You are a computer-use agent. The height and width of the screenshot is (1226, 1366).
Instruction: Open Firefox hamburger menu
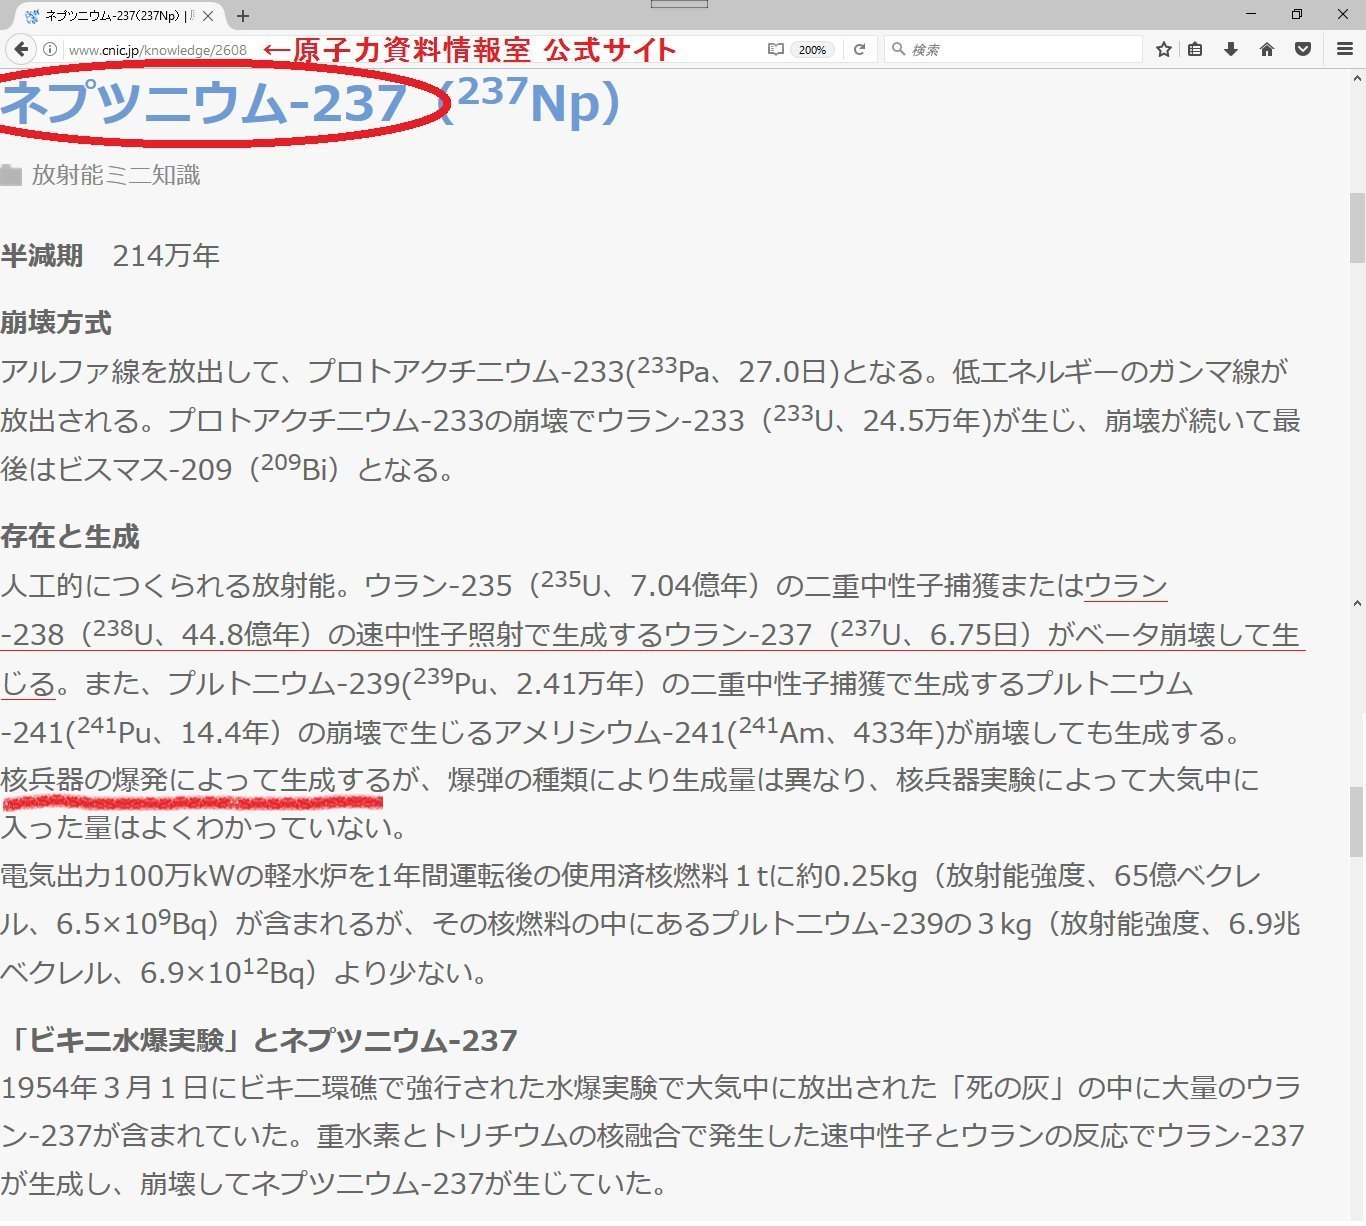point(1345,49)
